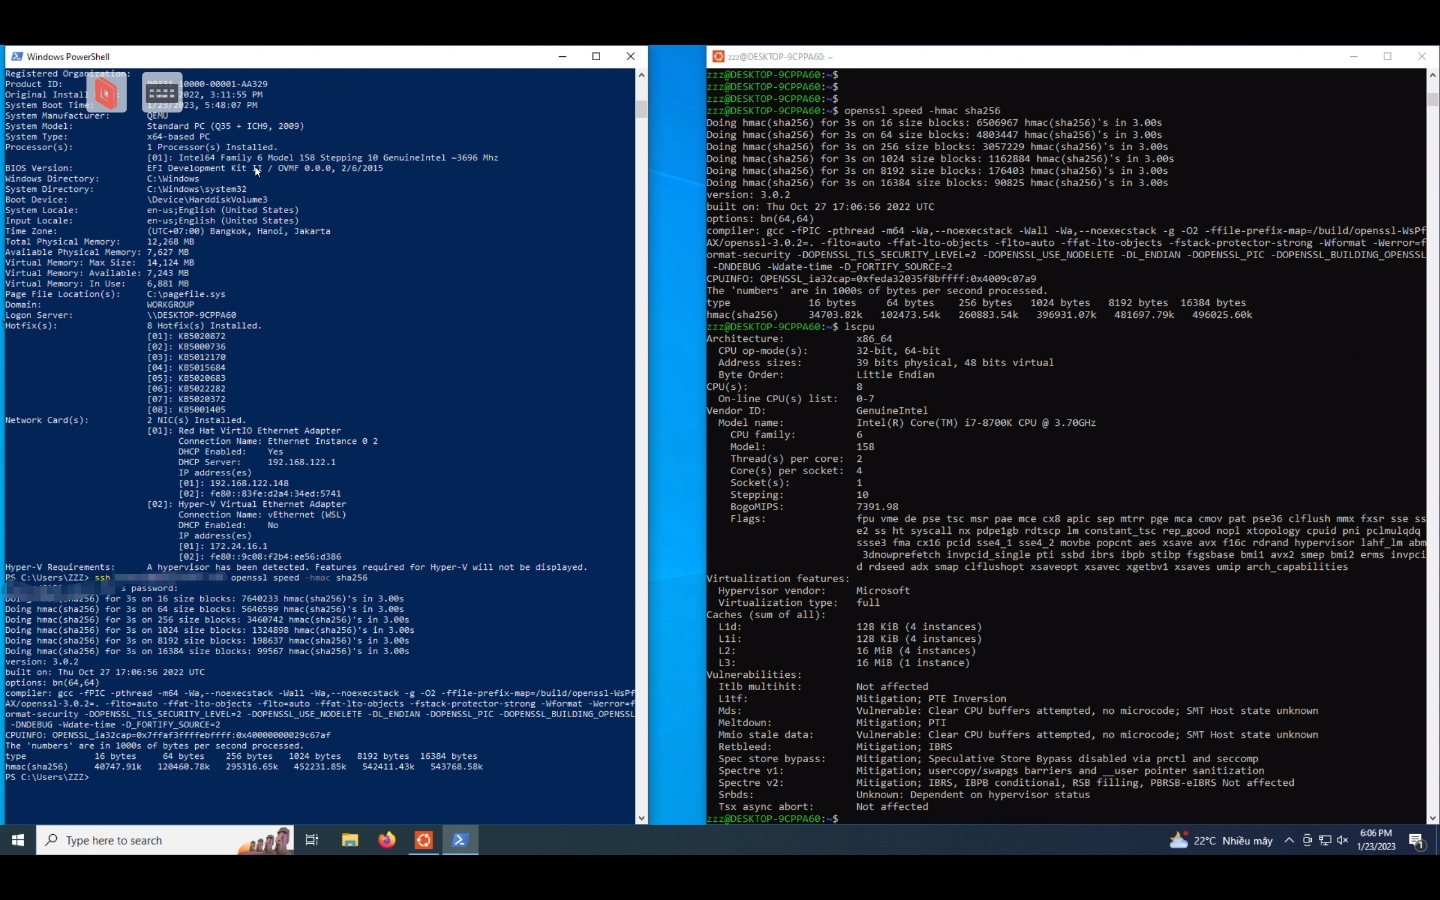The image size is (1440, 900).
Task: Click 'Architecture:' label in lscpu output
Action: (745, 339)
